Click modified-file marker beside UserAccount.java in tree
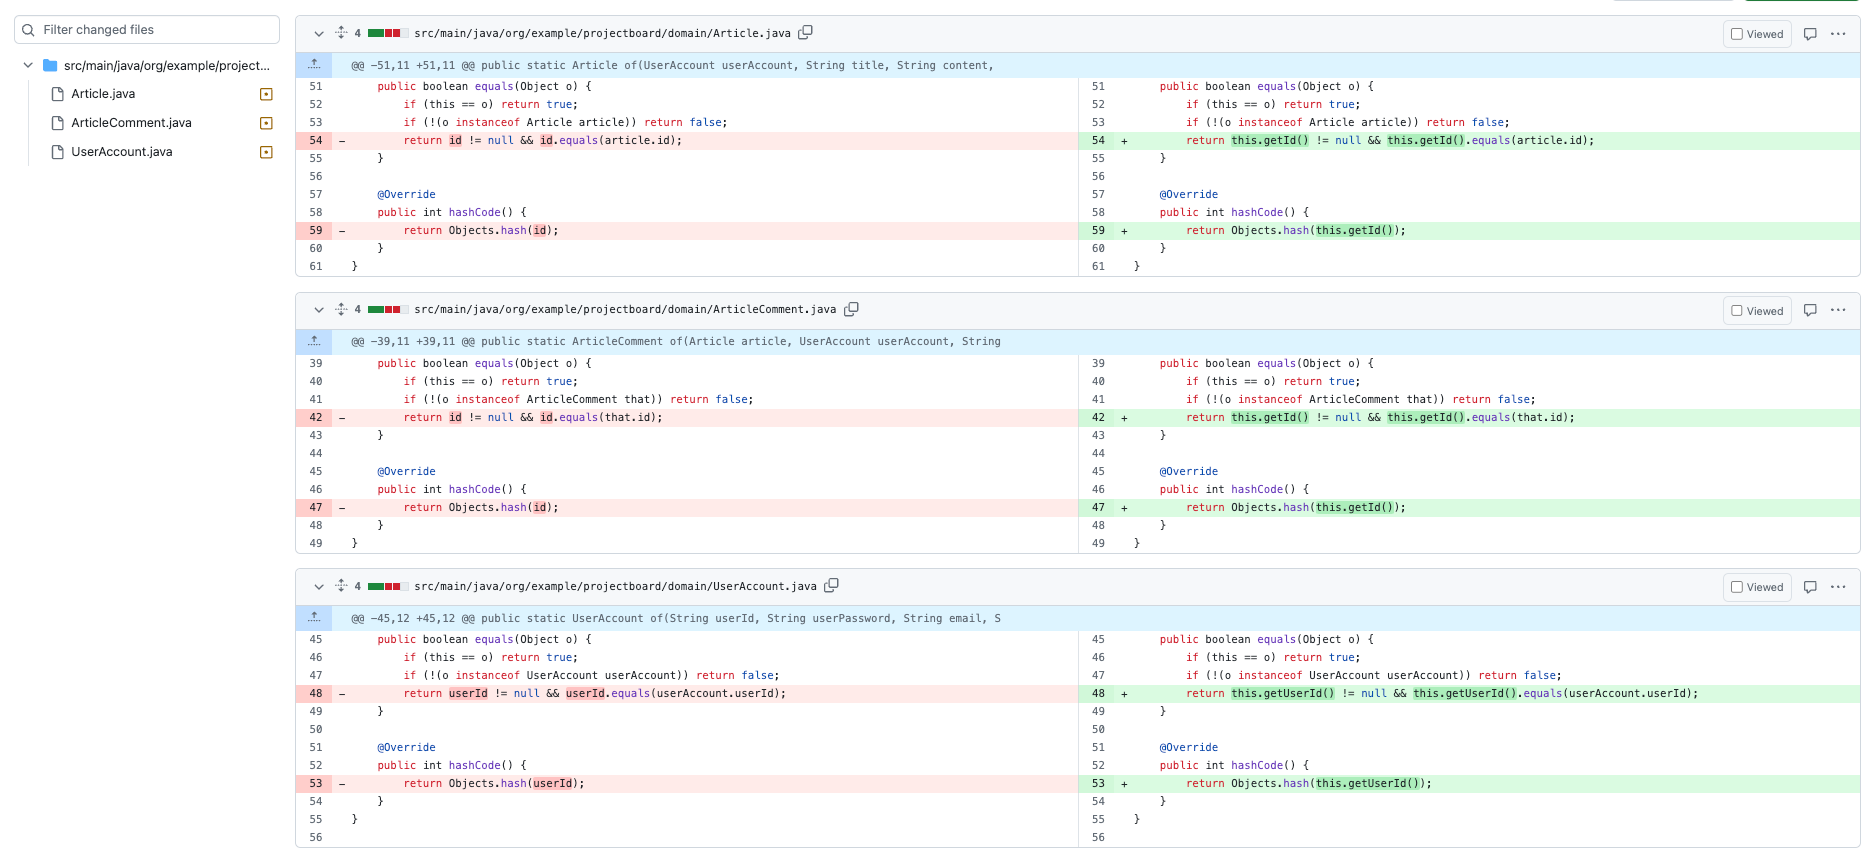Image resolution: width=1867 pixels, height=865 pixels. pyautogui.click(x=266, y=152)
